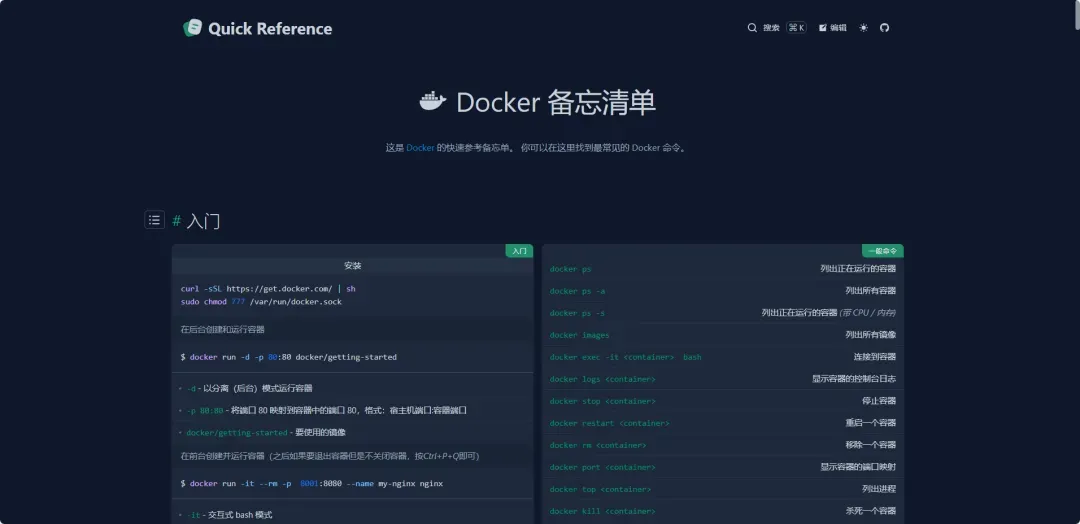Image resolution: width=1080 pixels, height=524 pixels.
Task: Click the docker images command
Action: pos(579,335)
